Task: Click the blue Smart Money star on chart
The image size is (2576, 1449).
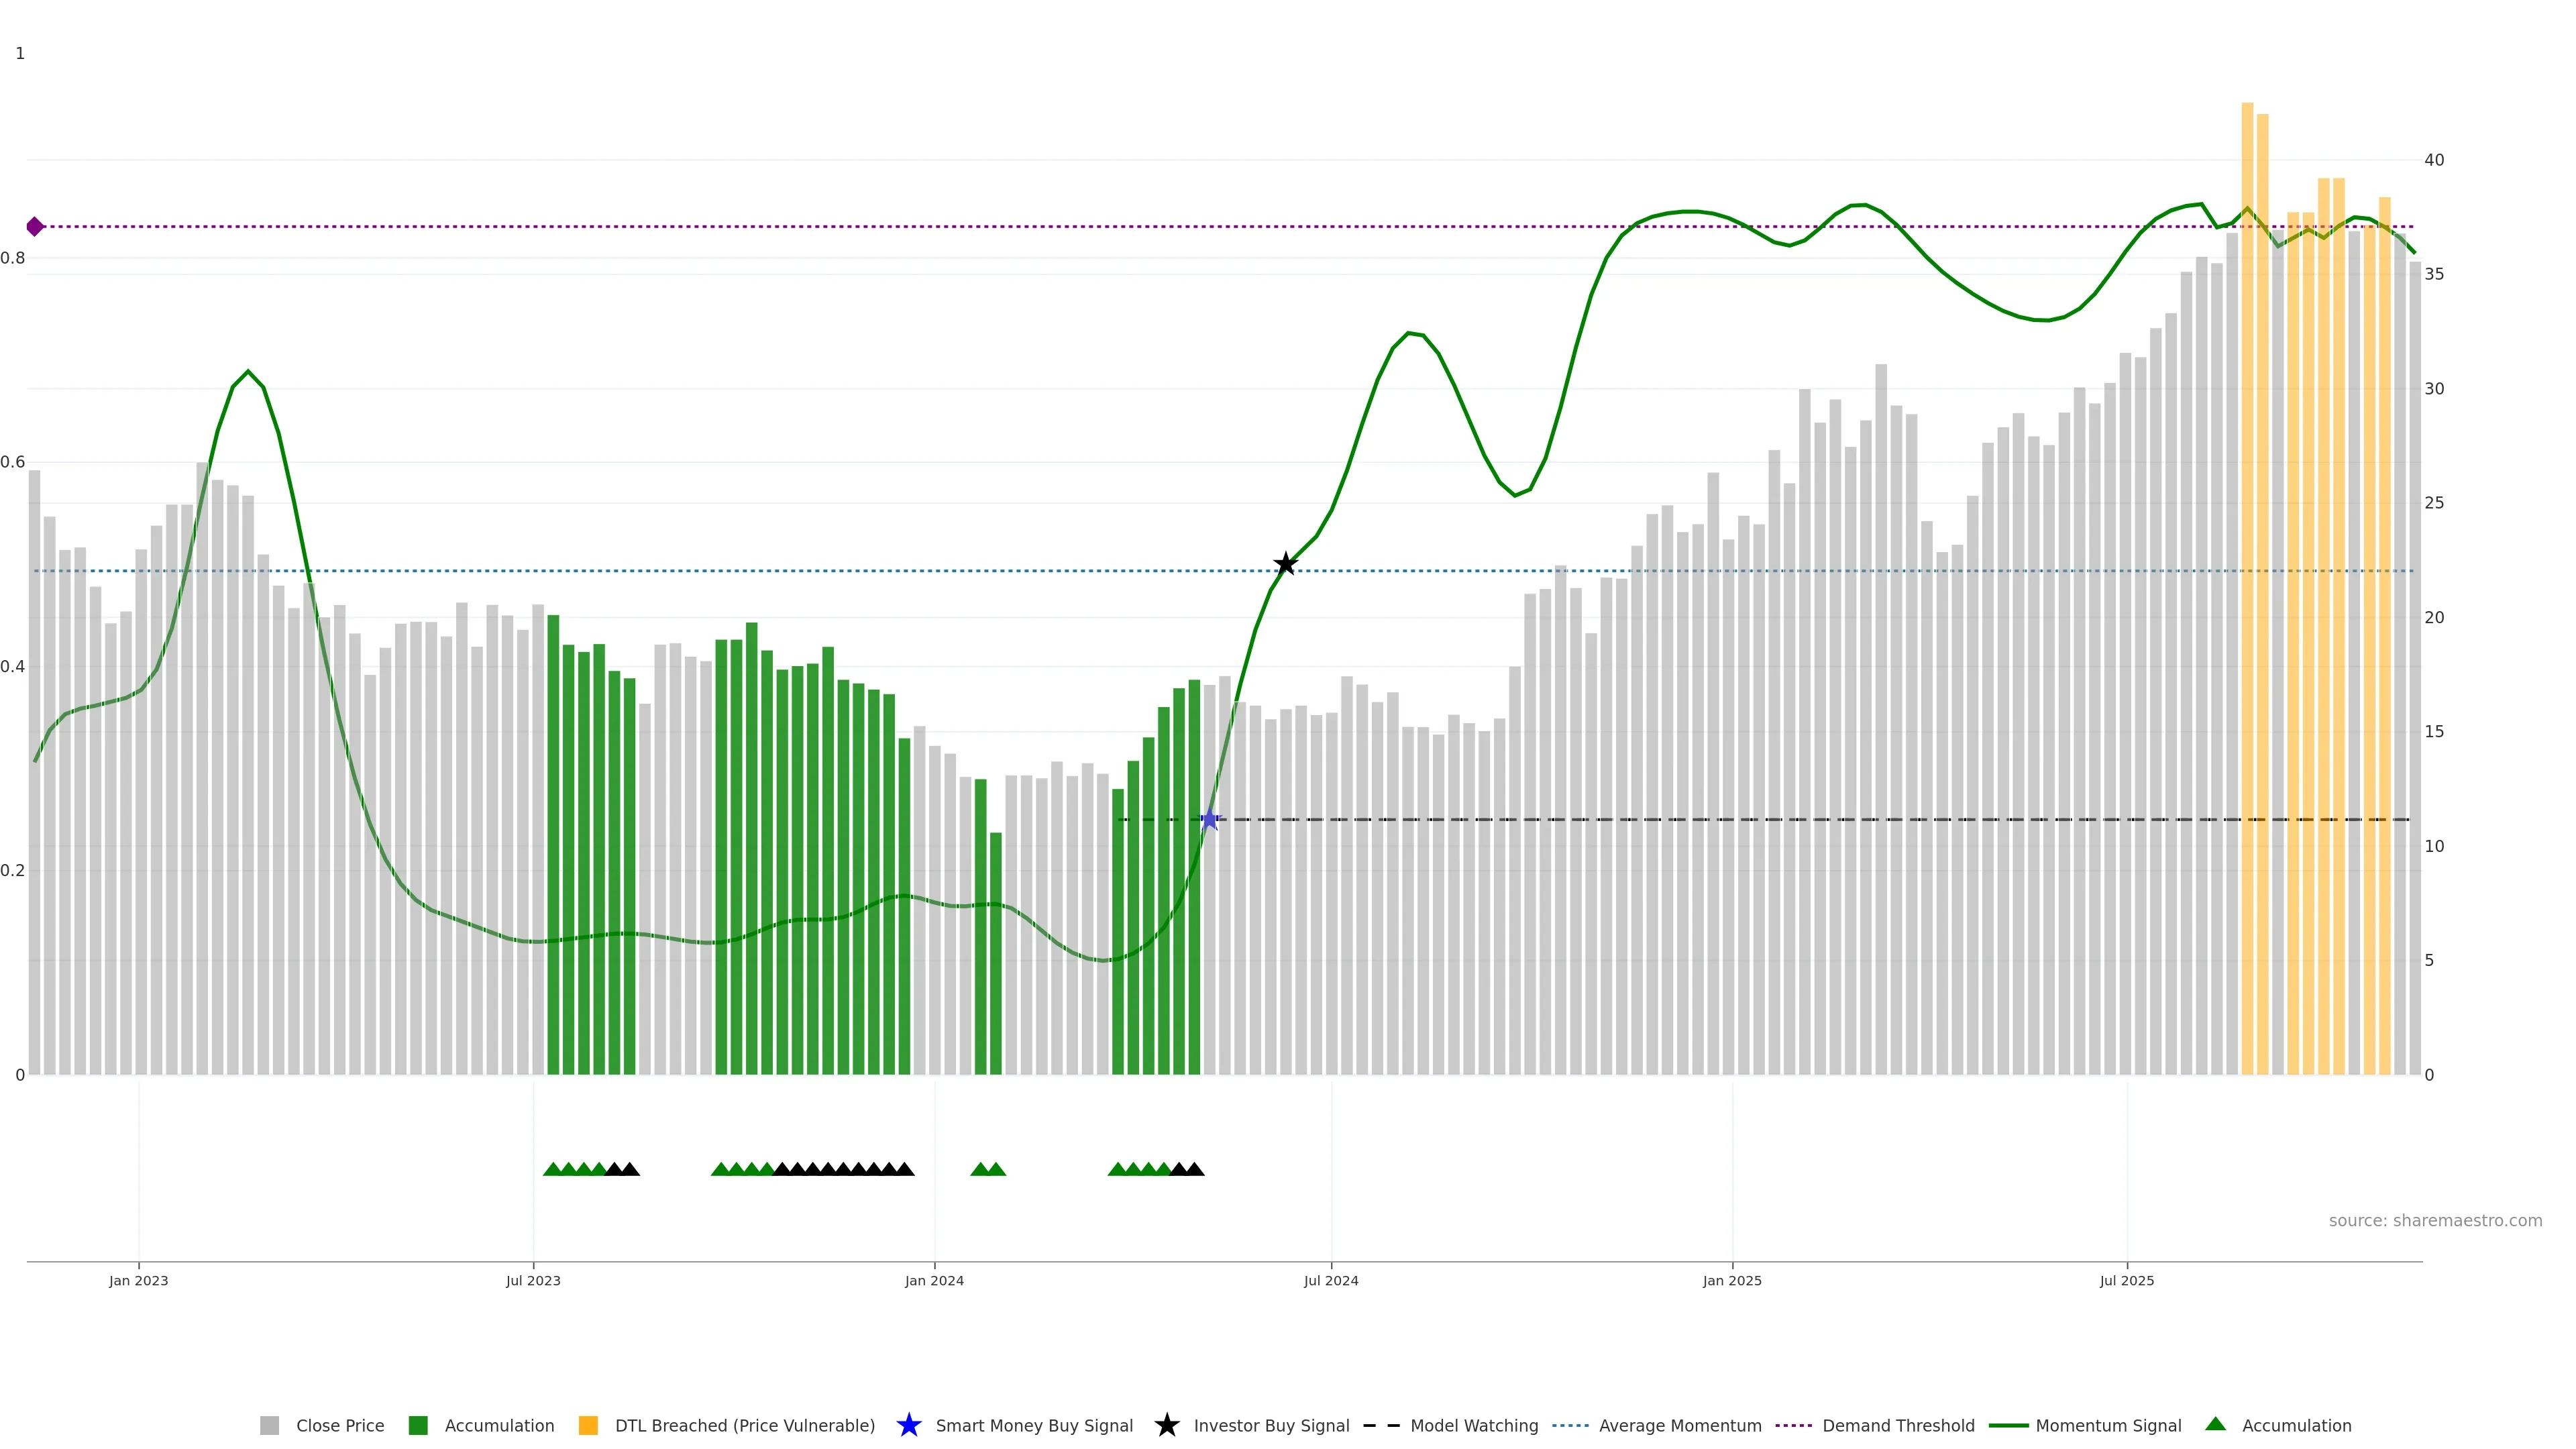Action: click(x=1210, y=820)
